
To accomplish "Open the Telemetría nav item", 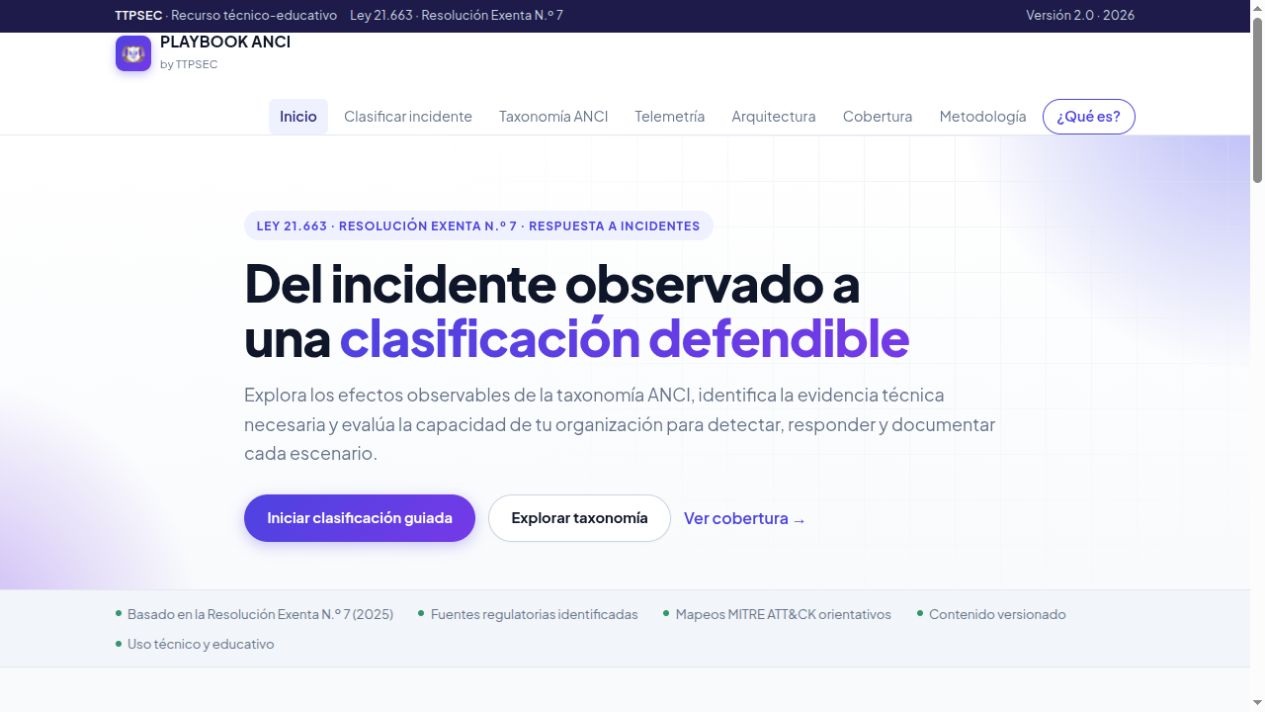I will click(x=669, y=117).
